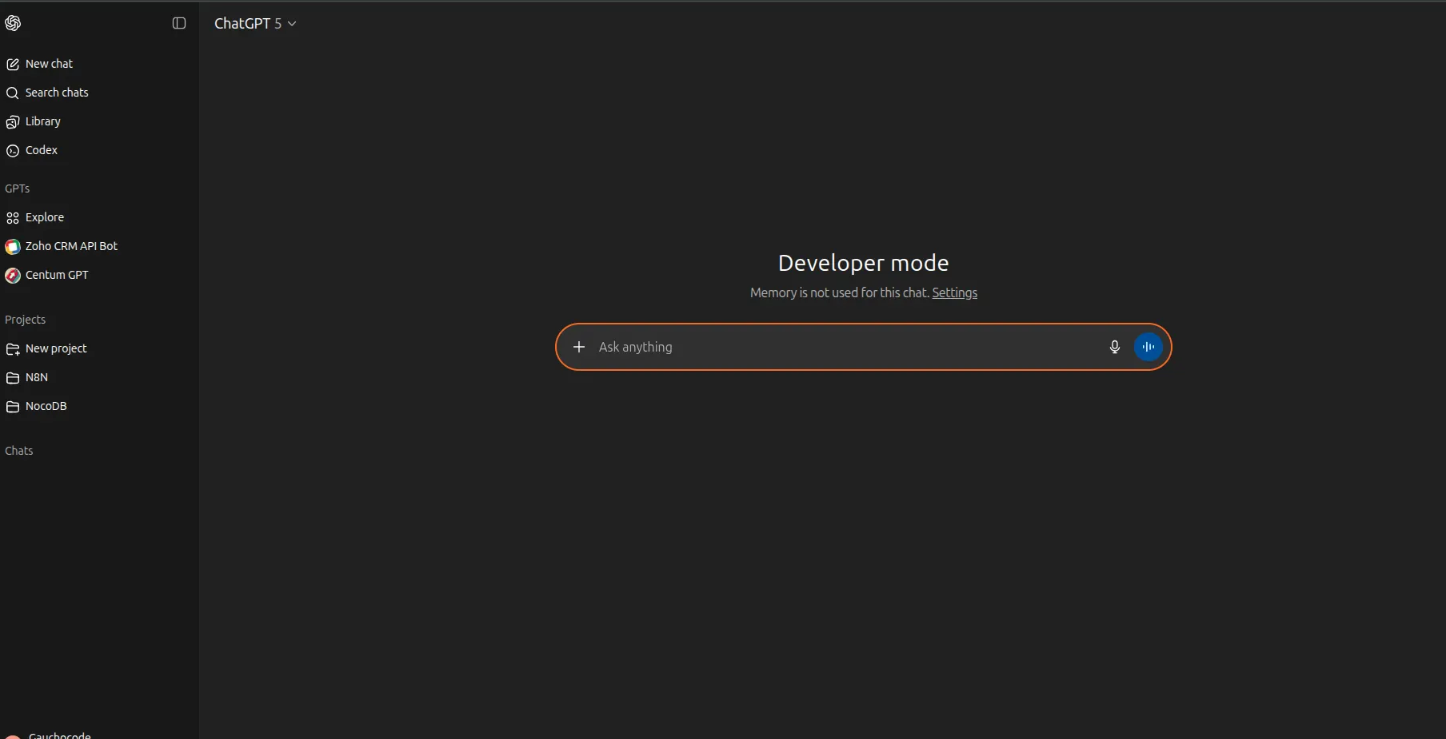Image resolution: width=1446 pixels, height=739 pixels.
Task: Click the NocoDB folder icon
Action: tap(13, 407)
